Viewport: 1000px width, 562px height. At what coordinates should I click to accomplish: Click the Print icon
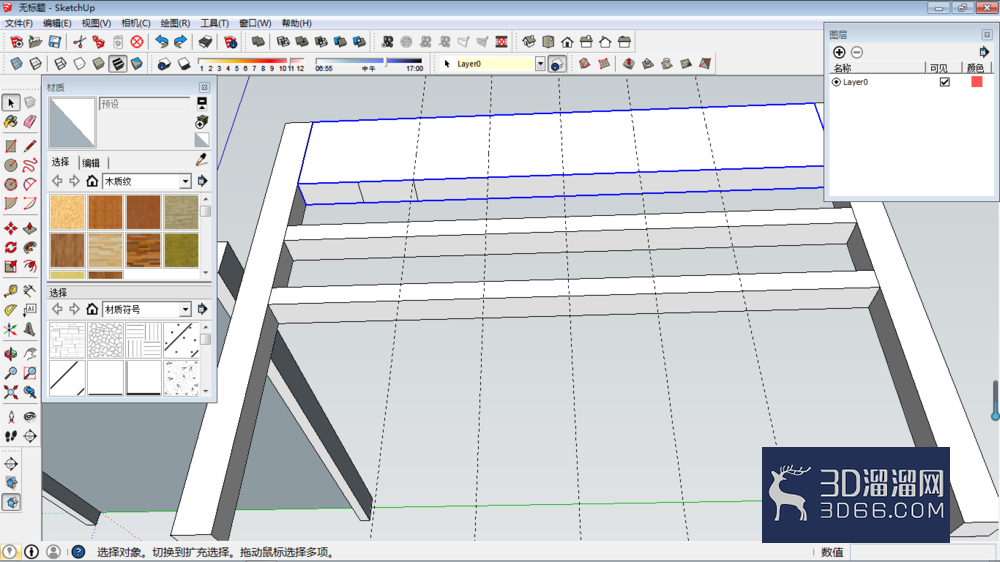pyautogui.click(x=205, y=41)
